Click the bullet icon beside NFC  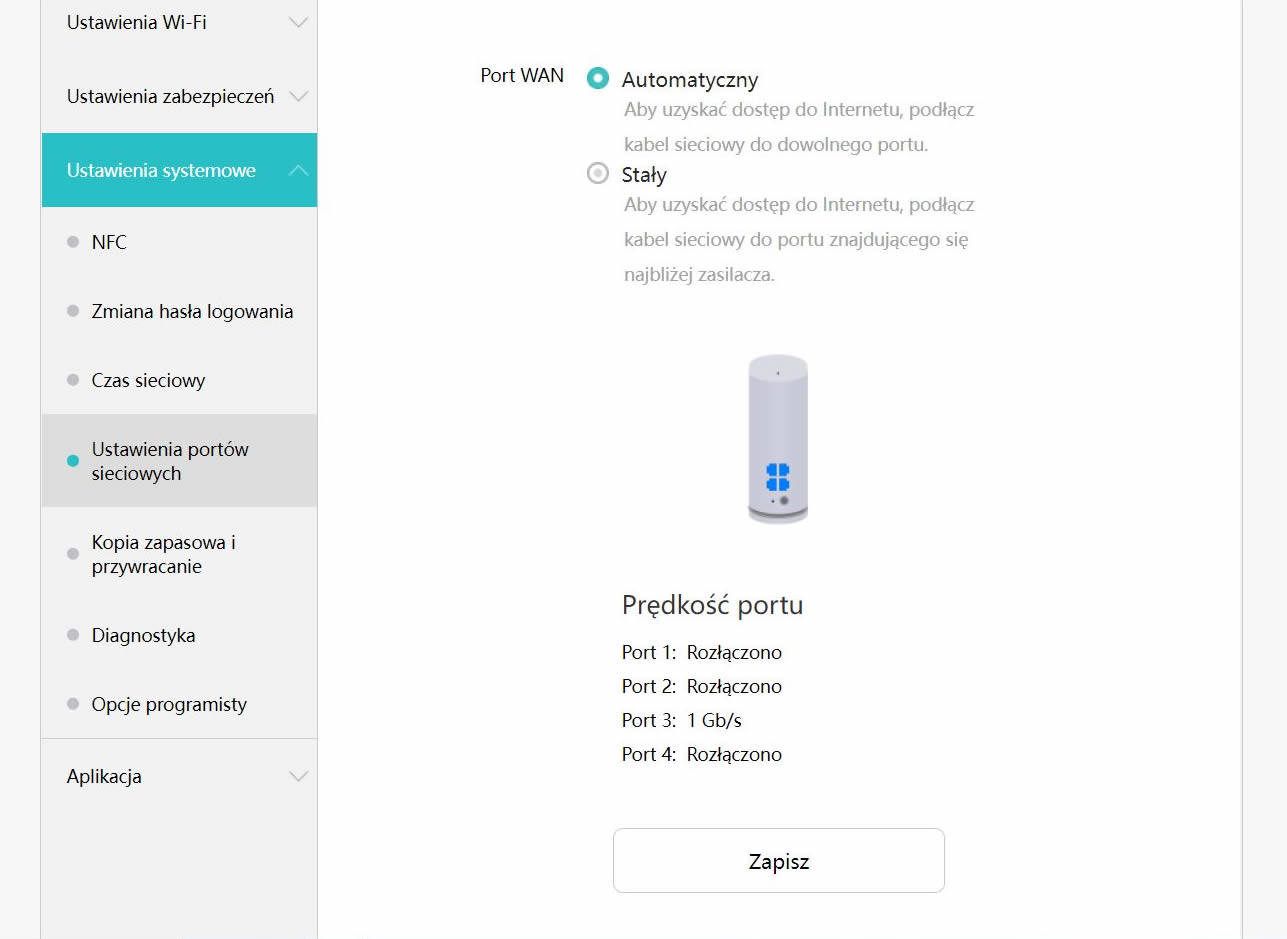[72, 242]
